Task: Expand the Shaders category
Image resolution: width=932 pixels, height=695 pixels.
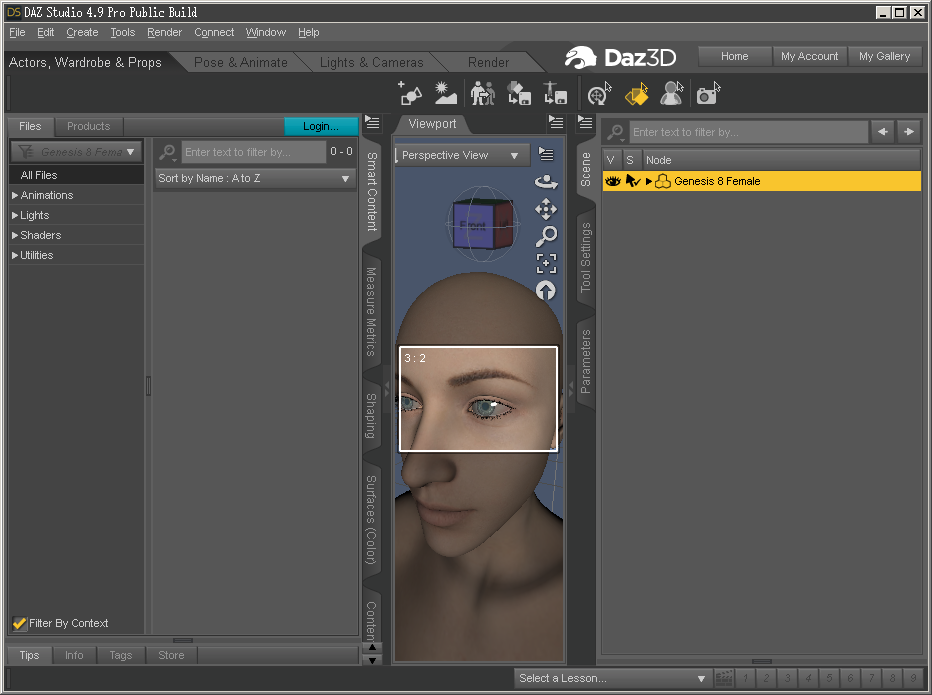Action: 15,235
